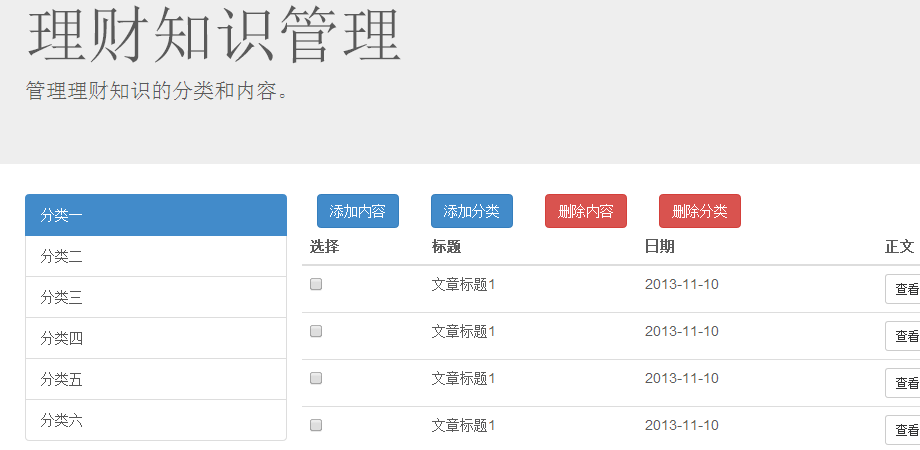Click the 2013-11-10 date in the third row
The image size is (920, 450).
pos(682,378)
